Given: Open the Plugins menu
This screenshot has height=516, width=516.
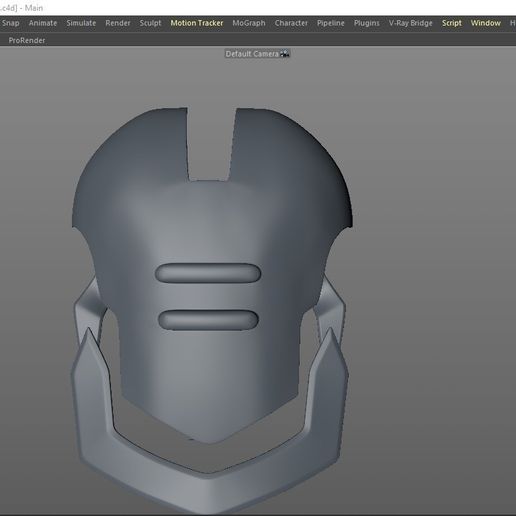Looking at the screenshot, I should coord(366,23).
